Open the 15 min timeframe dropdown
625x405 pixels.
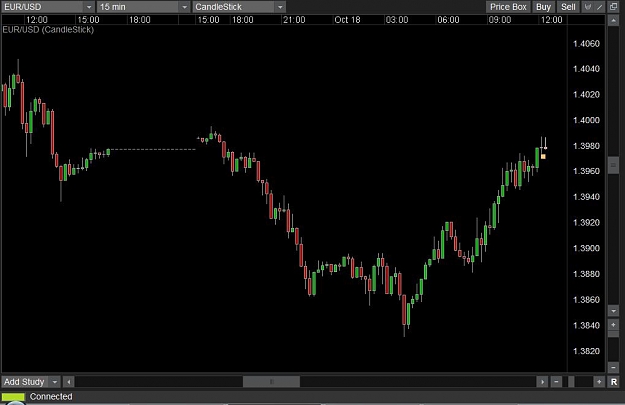point(143,7)
